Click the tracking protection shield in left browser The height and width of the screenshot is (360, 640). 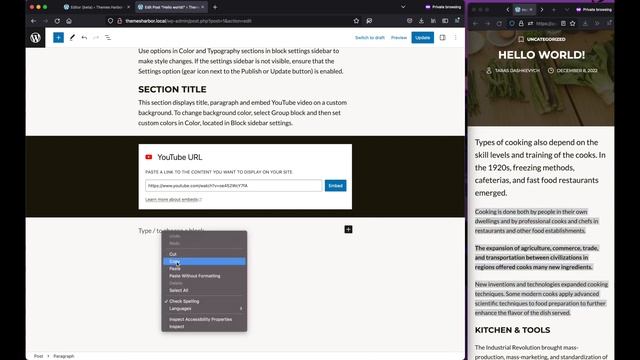[x=110, y=21]
